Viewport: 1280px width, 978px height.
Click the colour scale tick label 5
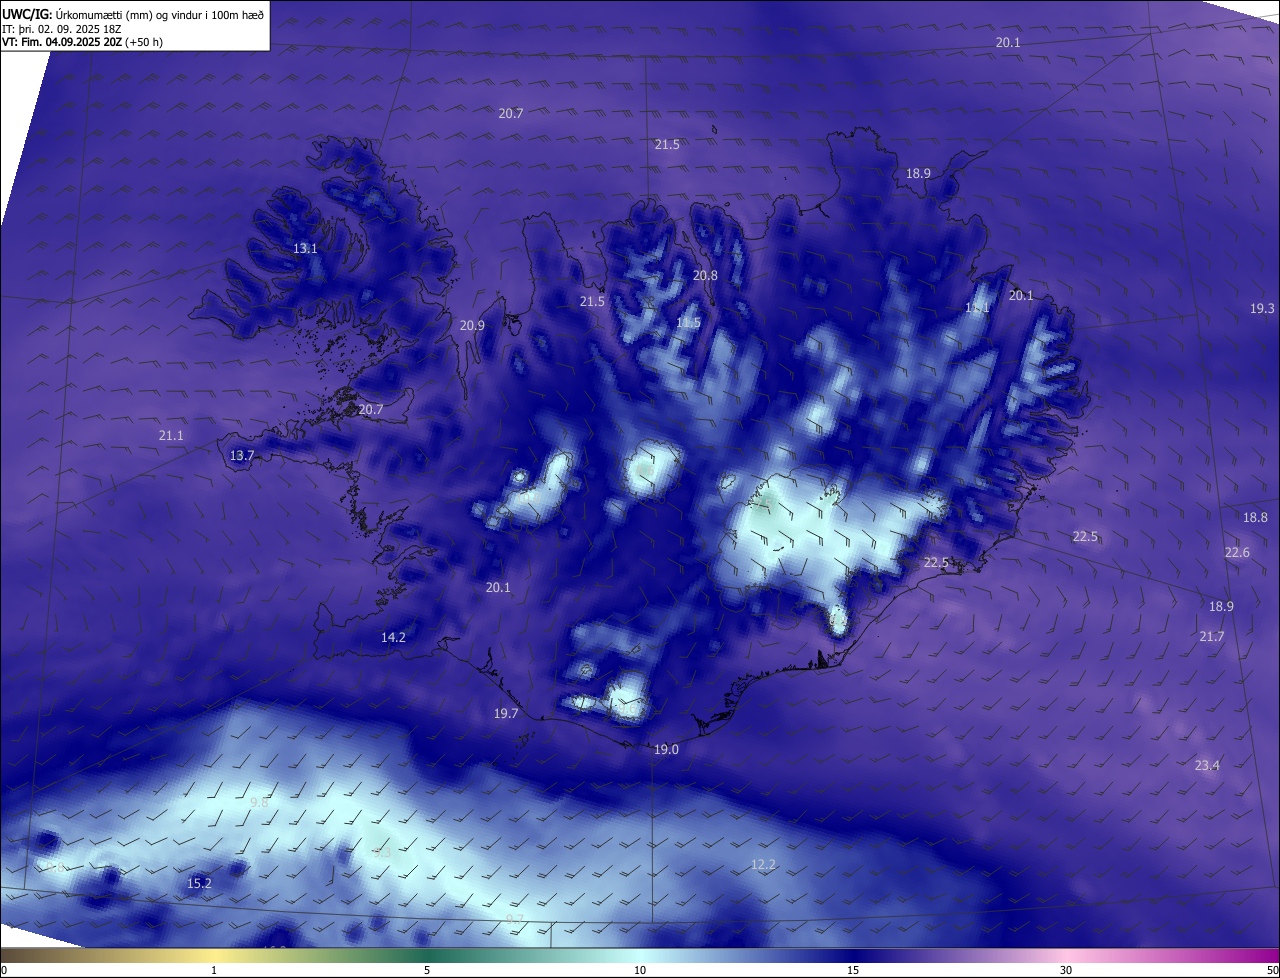427,970
